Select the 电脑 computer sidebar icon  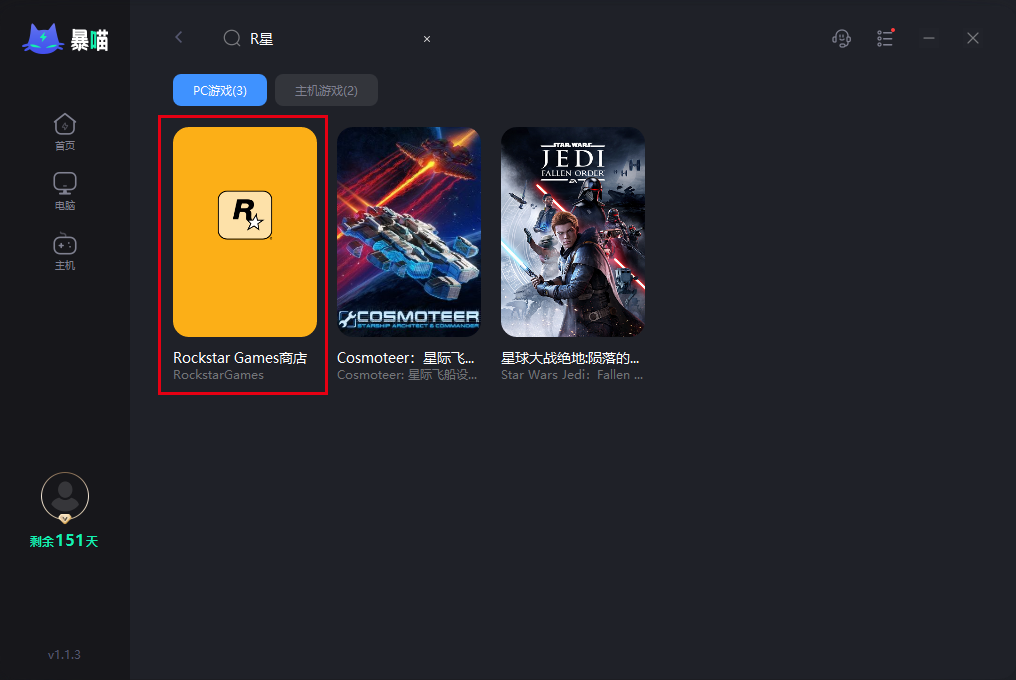65,191
